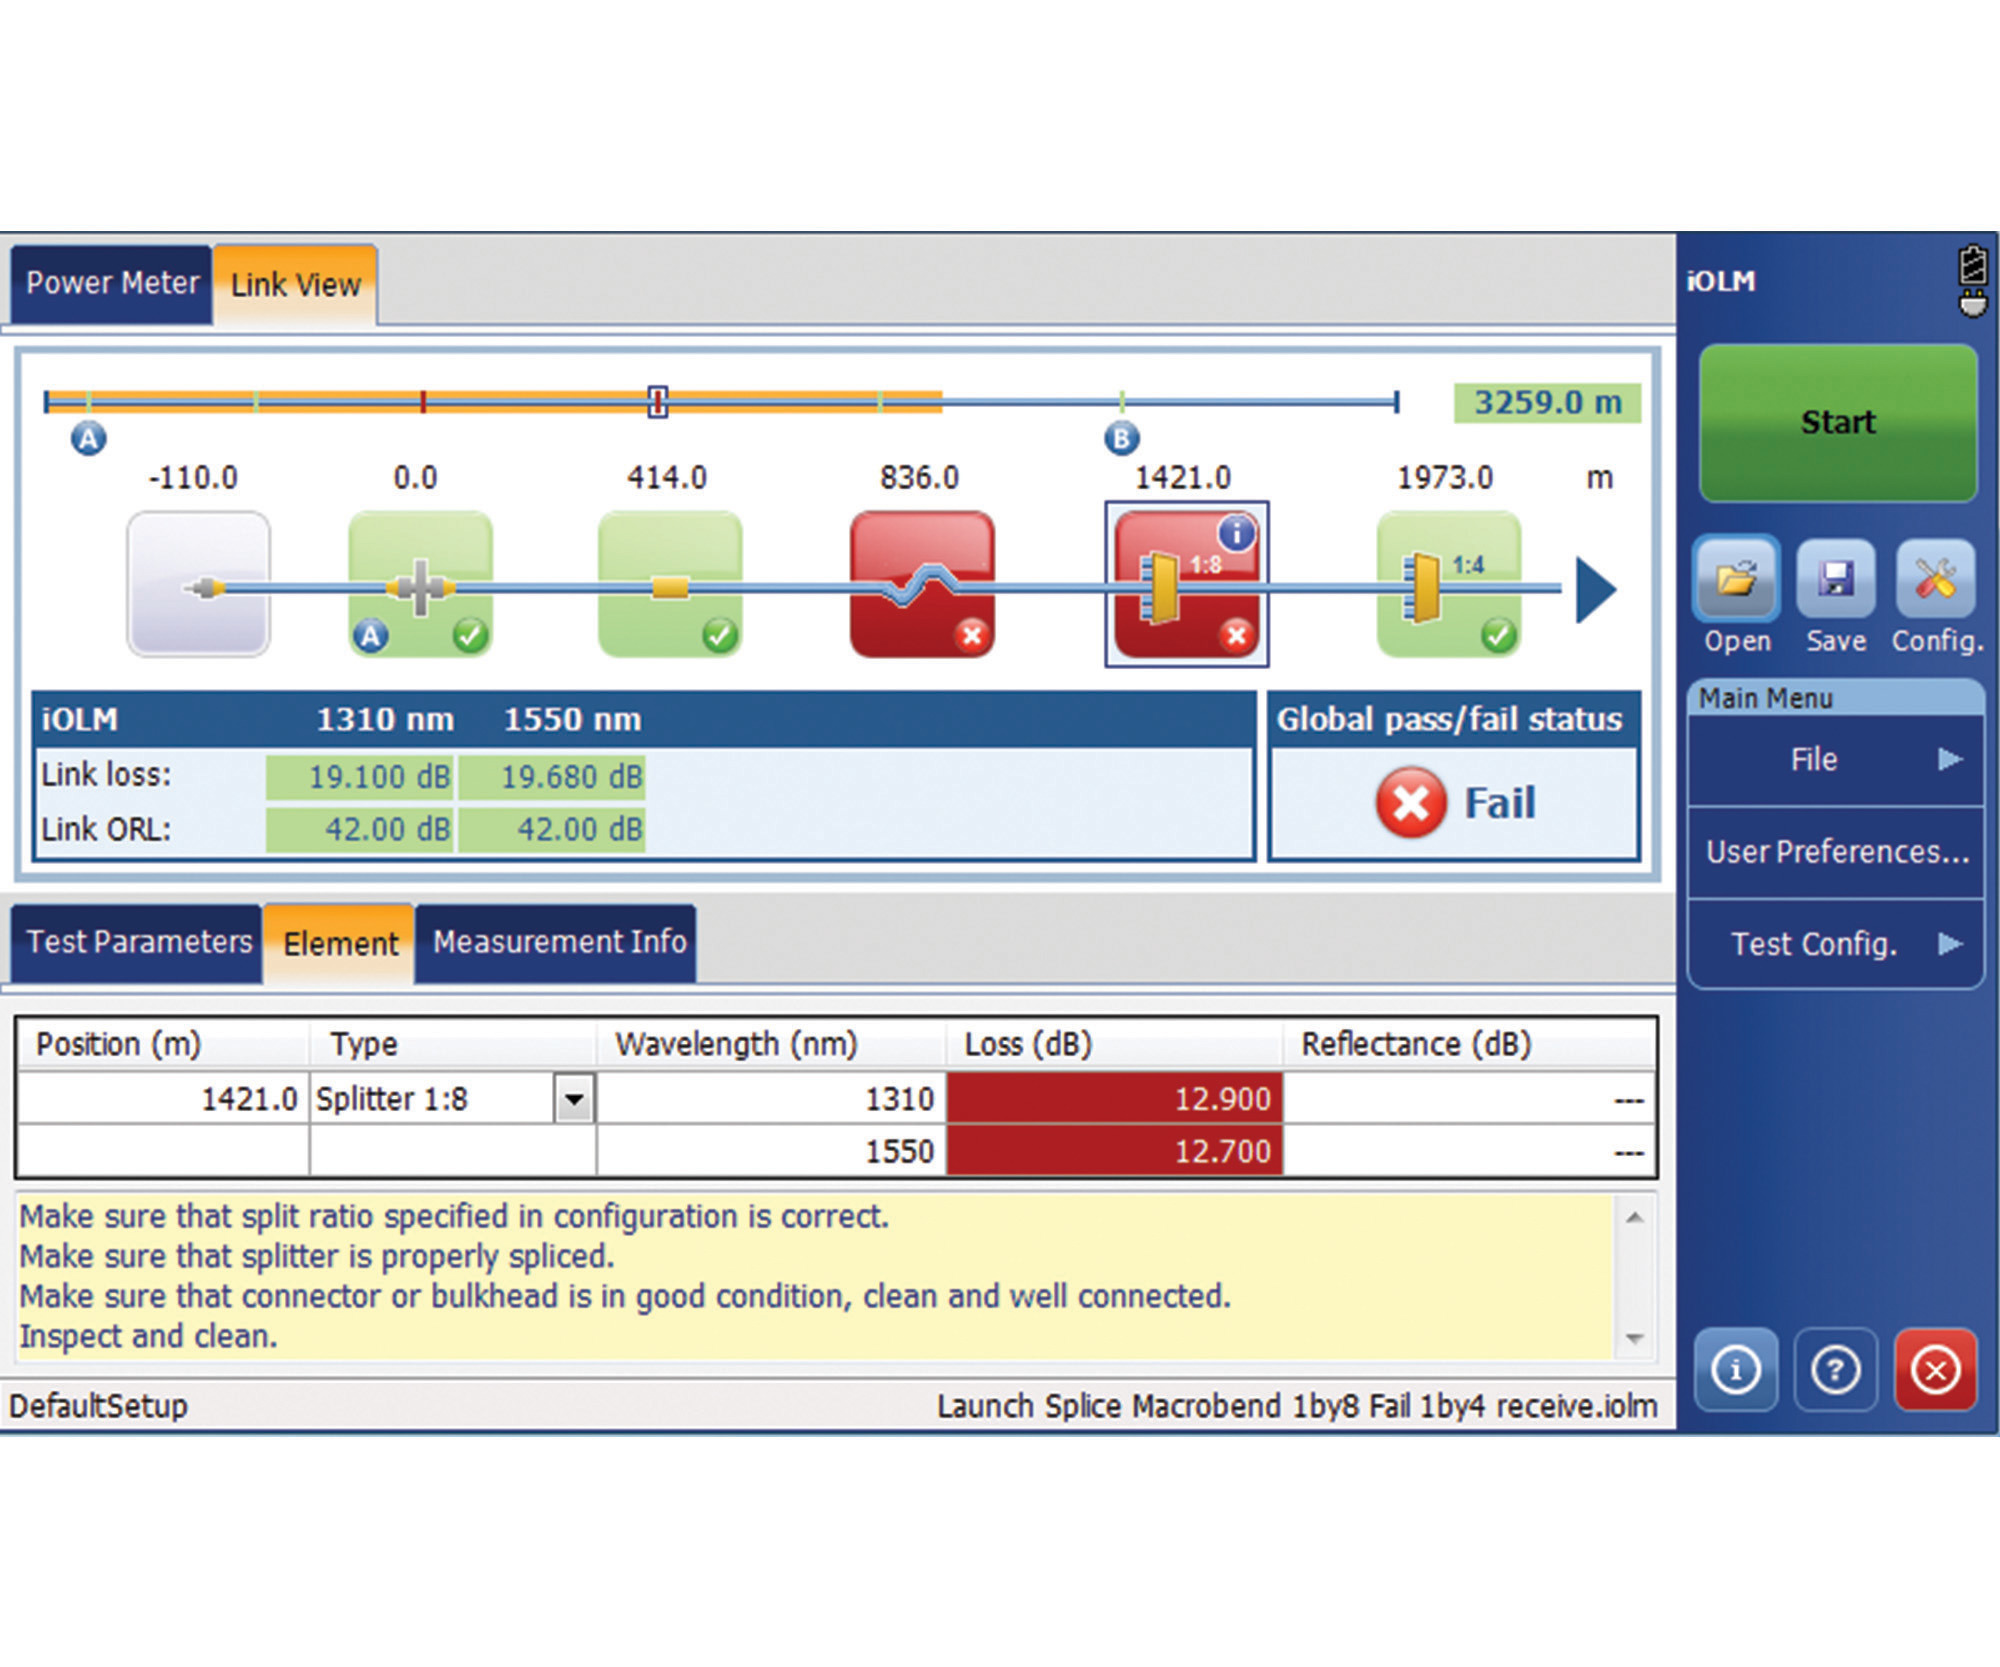Image resolution: width=2000 pixels, height=1667 pixels.
Task: Select the macrobend element at 836.0
Action: [921, 585]
